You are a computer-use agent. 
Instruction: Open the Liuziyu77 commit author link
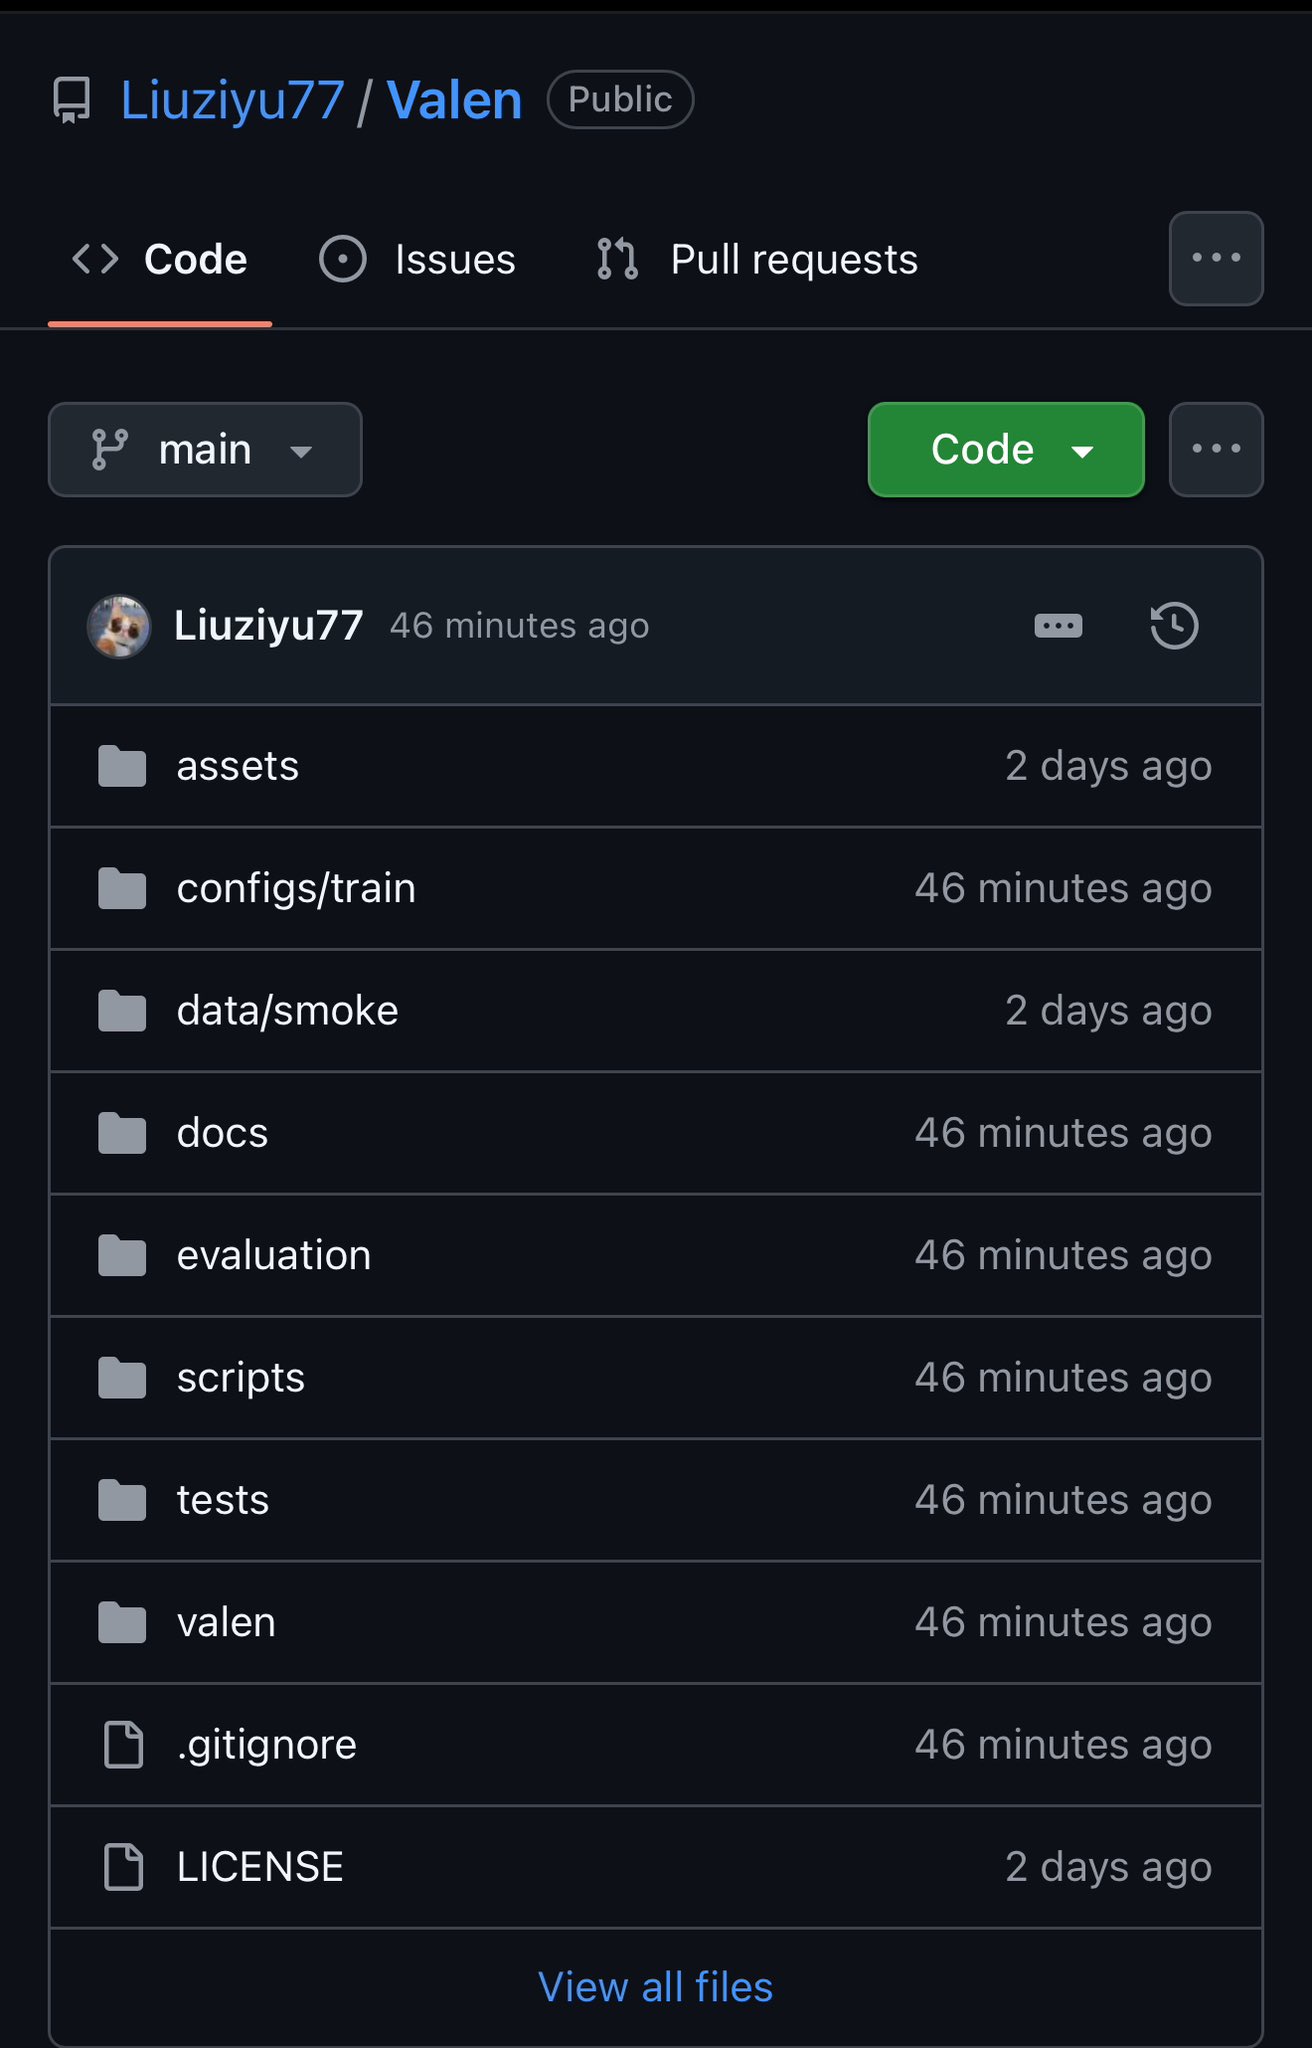[268, 626]
